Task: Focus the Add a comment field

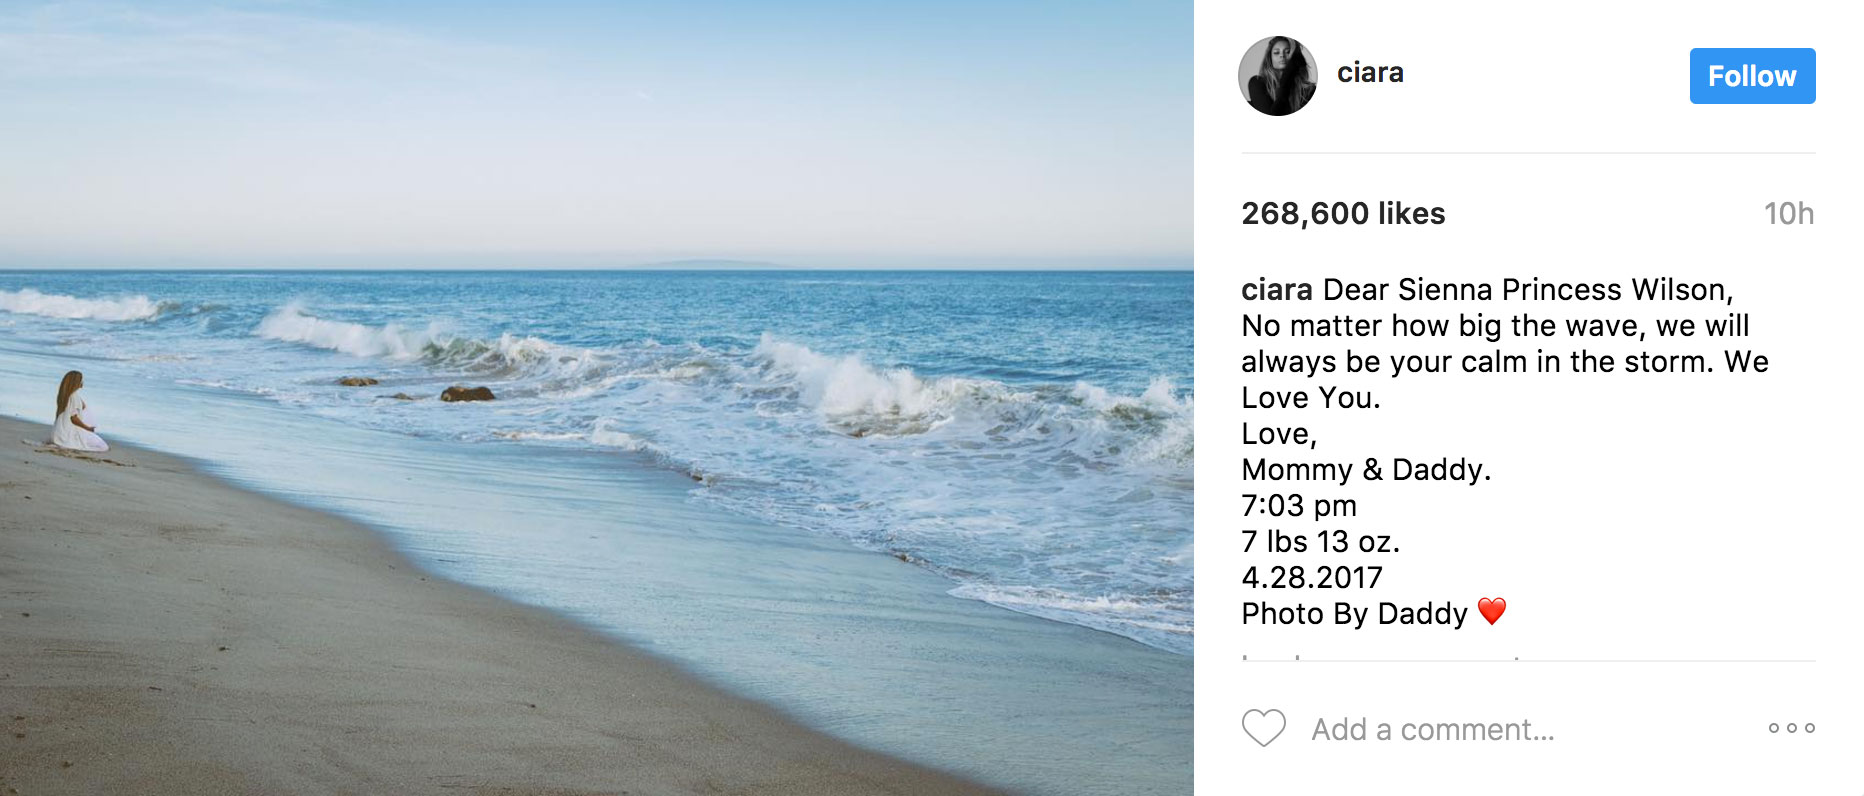Action: pos(1432,730)
